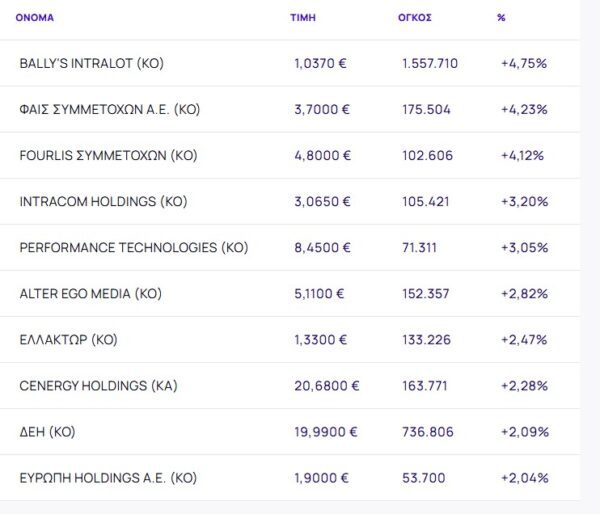Open BALLY'S INTRALOT (ΚΟ) stock
The image size is (600, 514).
(x=91, y=63)
